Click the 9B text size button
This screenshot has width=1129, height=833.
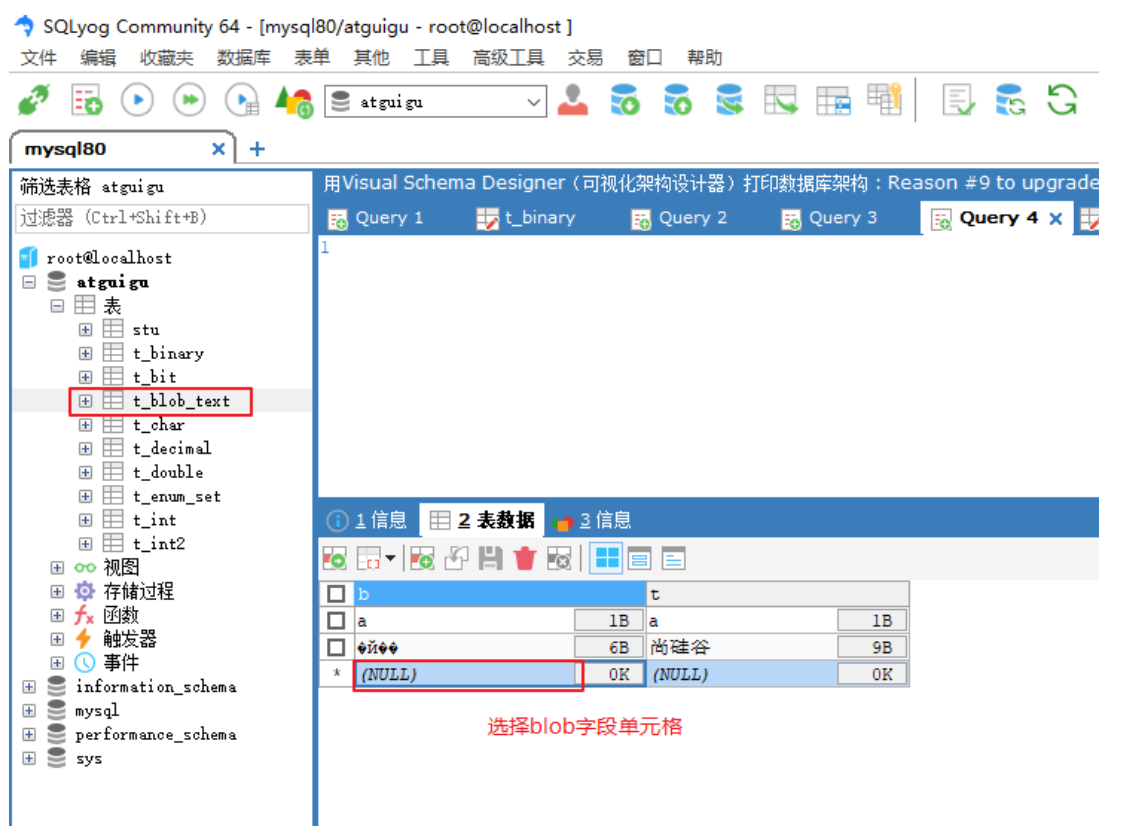pyautogui.click(x=872, y=647)
